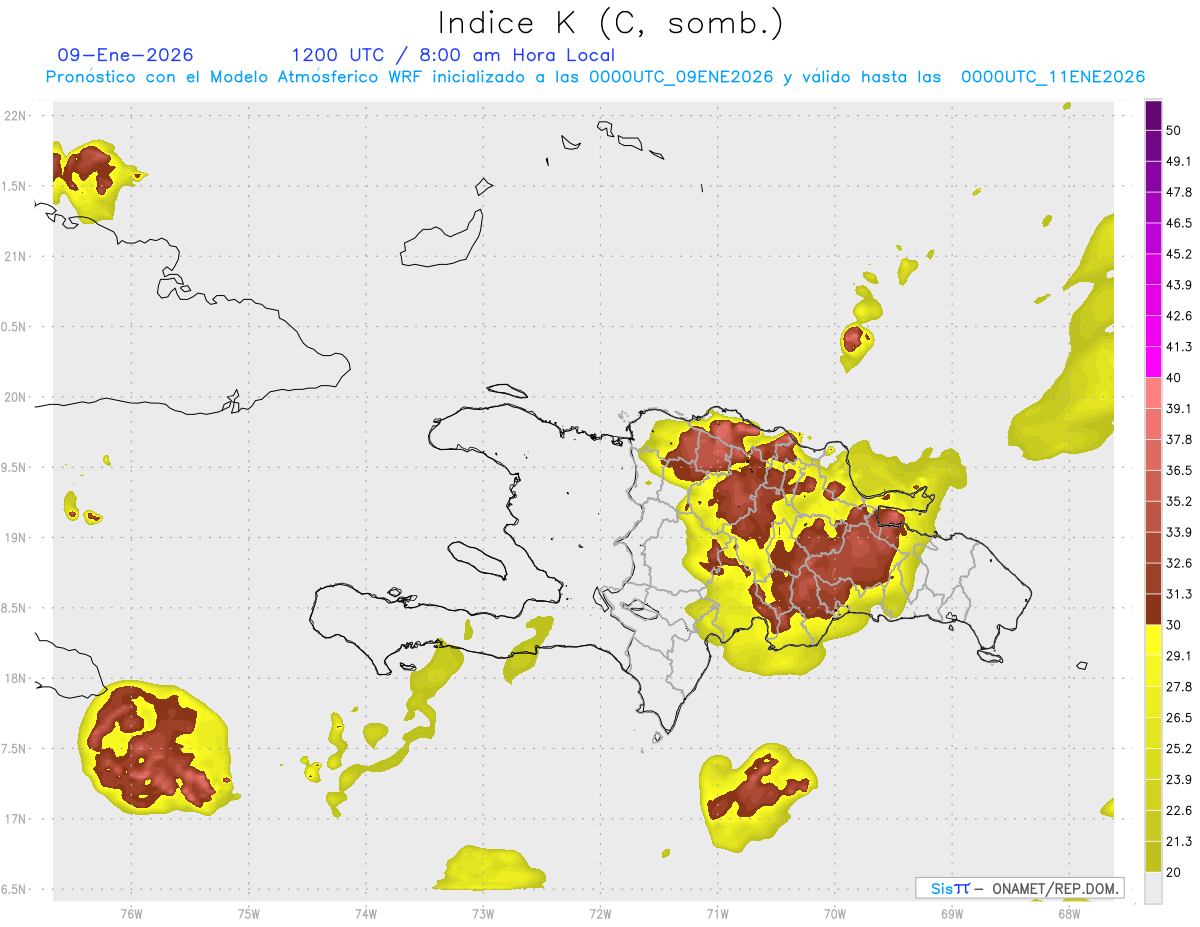The height and width of the screenshot is (927, 1200).
Task: Select the salmon swatch between 39.1 and 40
Action: [x=1154, y=393]
